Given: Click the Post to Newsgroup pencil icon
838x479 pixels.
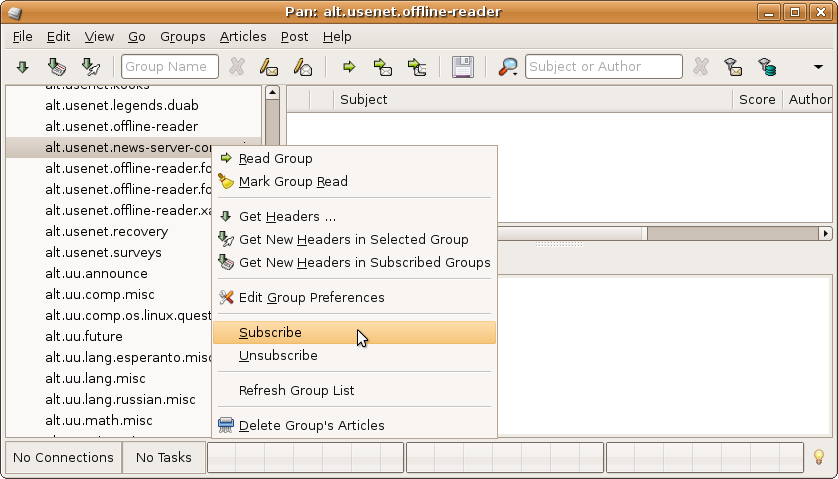Looking at the screenshot, I should point(268,67).
